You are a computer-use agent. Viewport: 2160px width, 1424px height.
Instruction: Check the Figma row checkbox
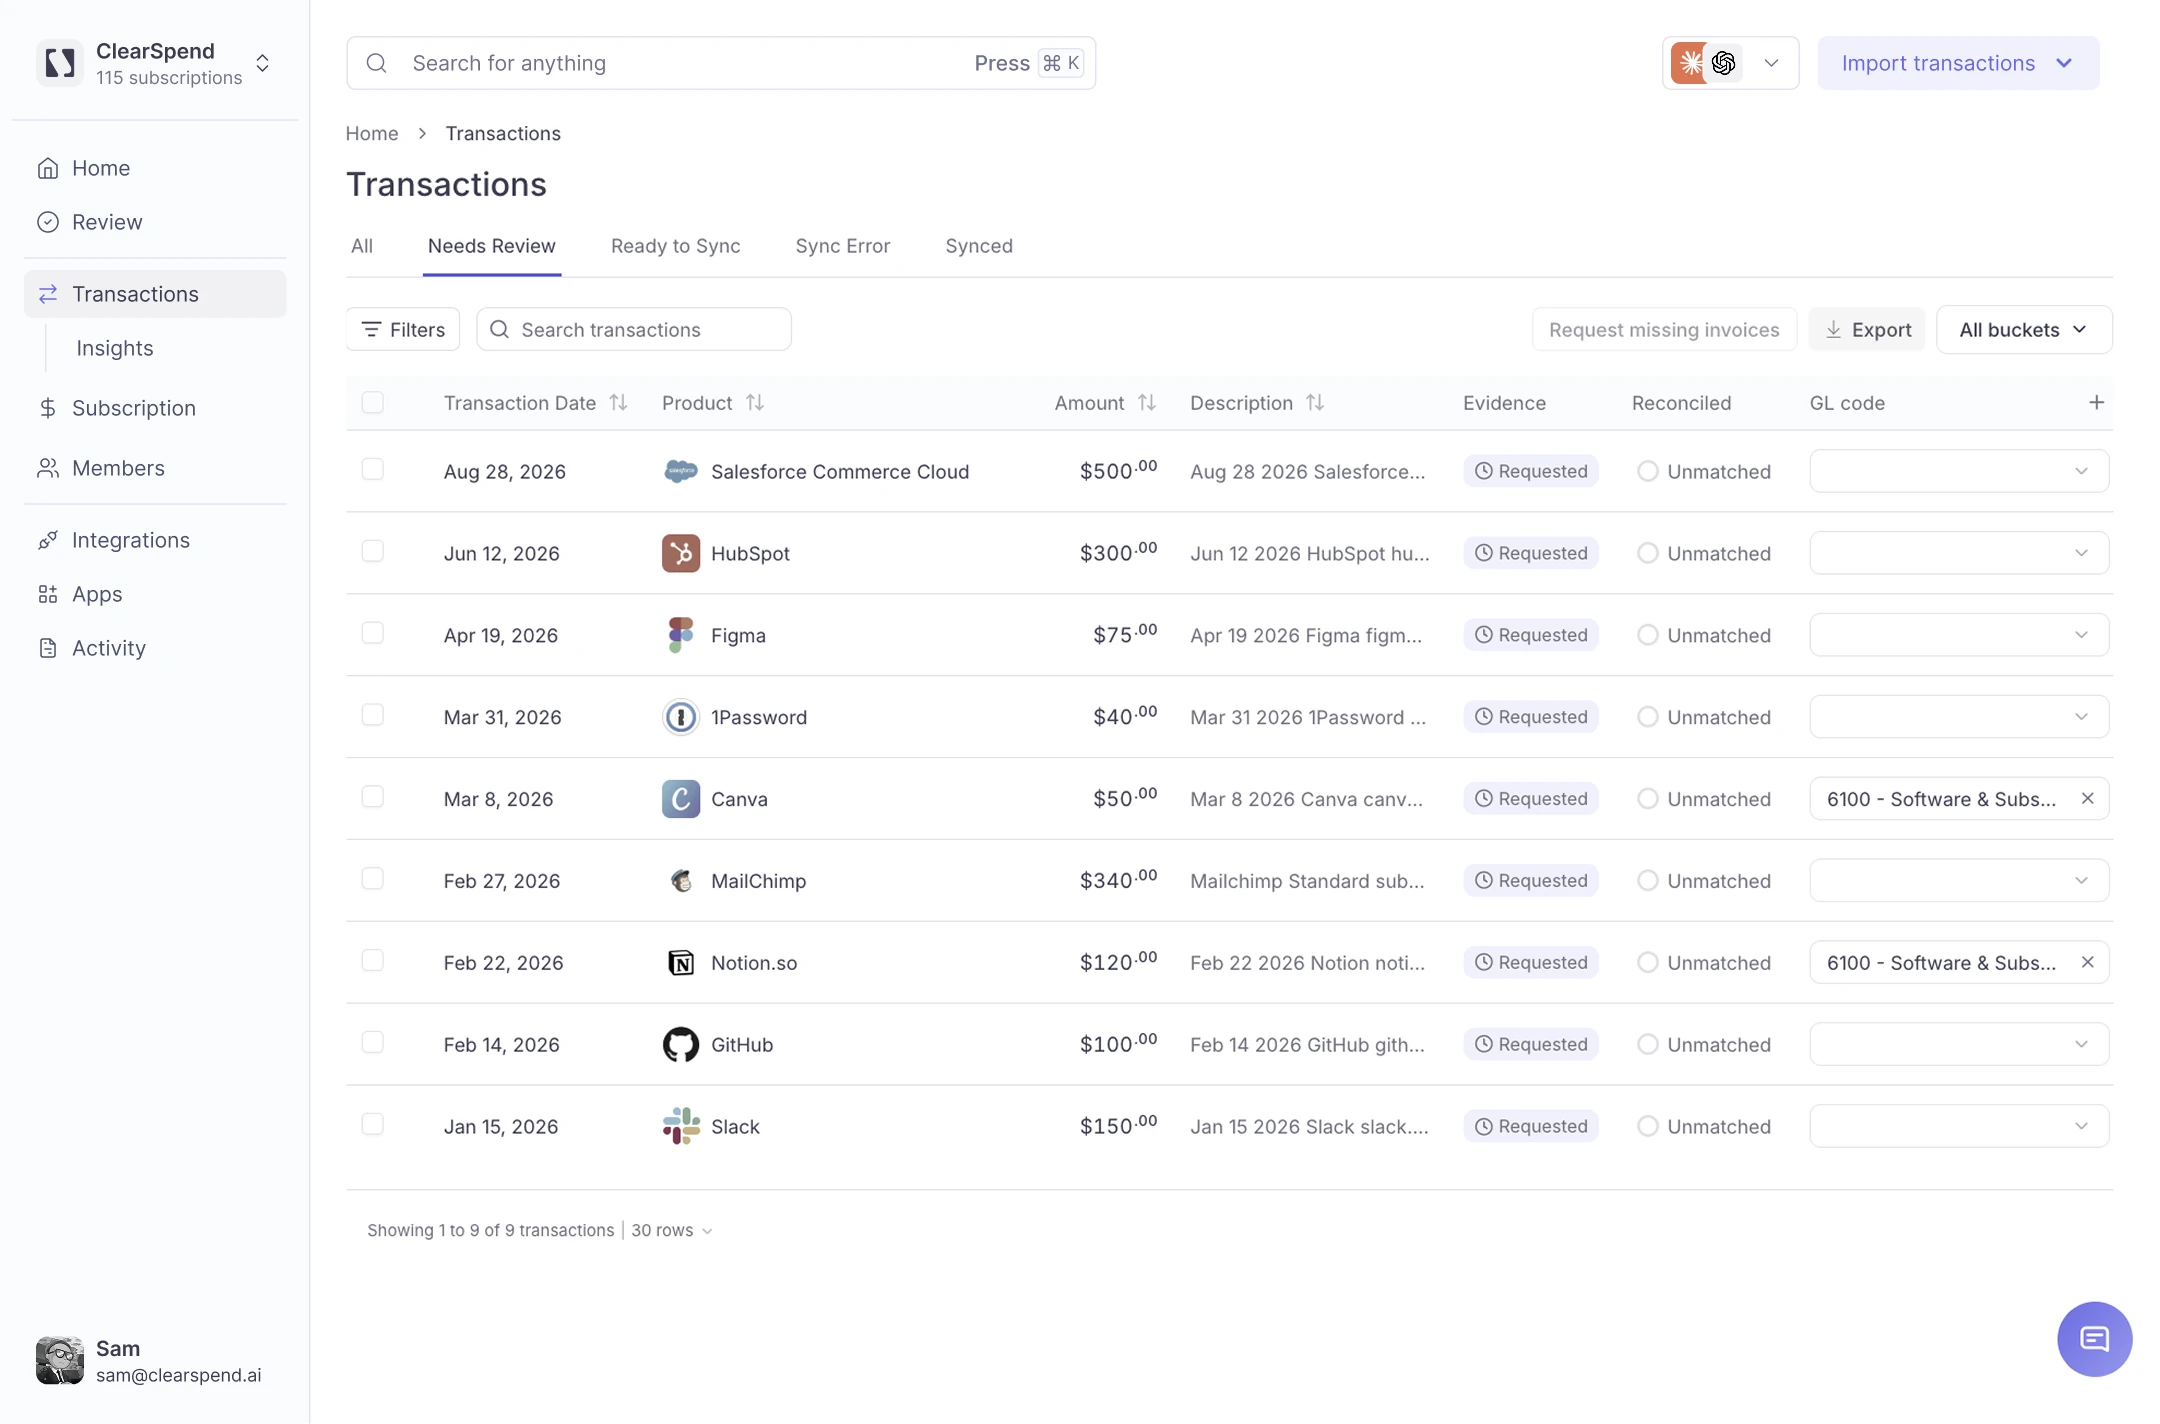tap(373, 633)
